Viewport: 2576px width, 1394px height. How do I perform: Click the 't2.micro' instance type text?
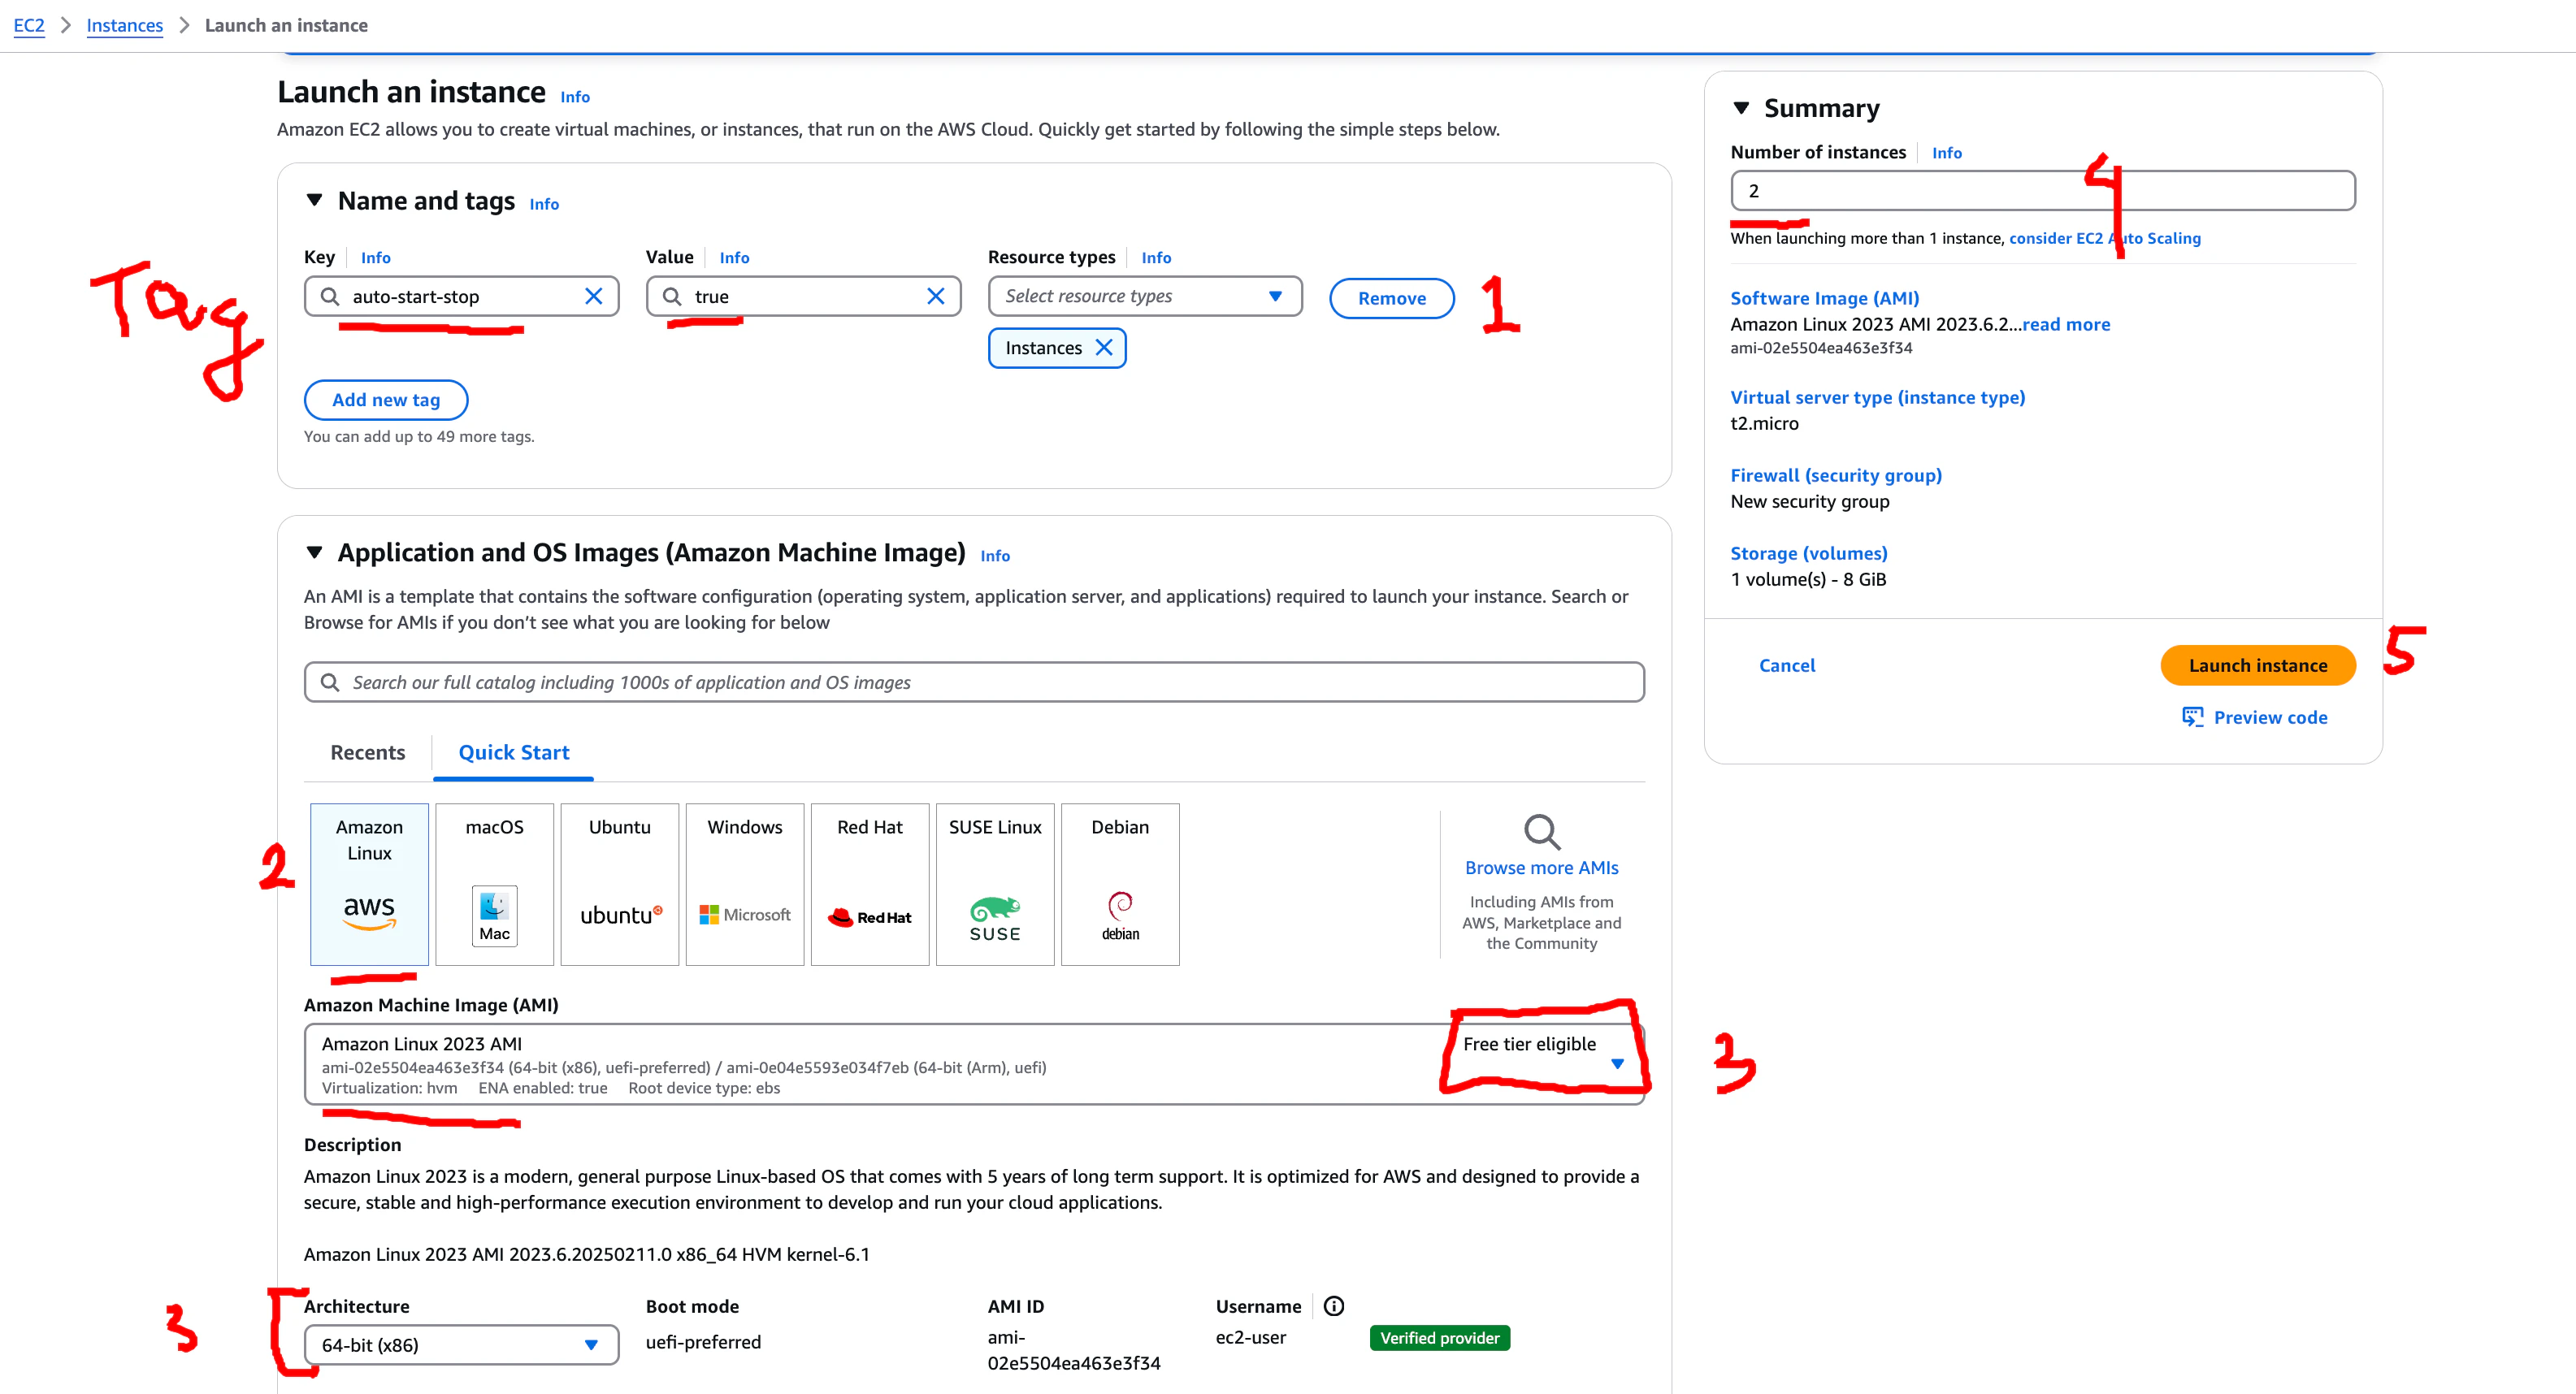(x=1764, y=423)
